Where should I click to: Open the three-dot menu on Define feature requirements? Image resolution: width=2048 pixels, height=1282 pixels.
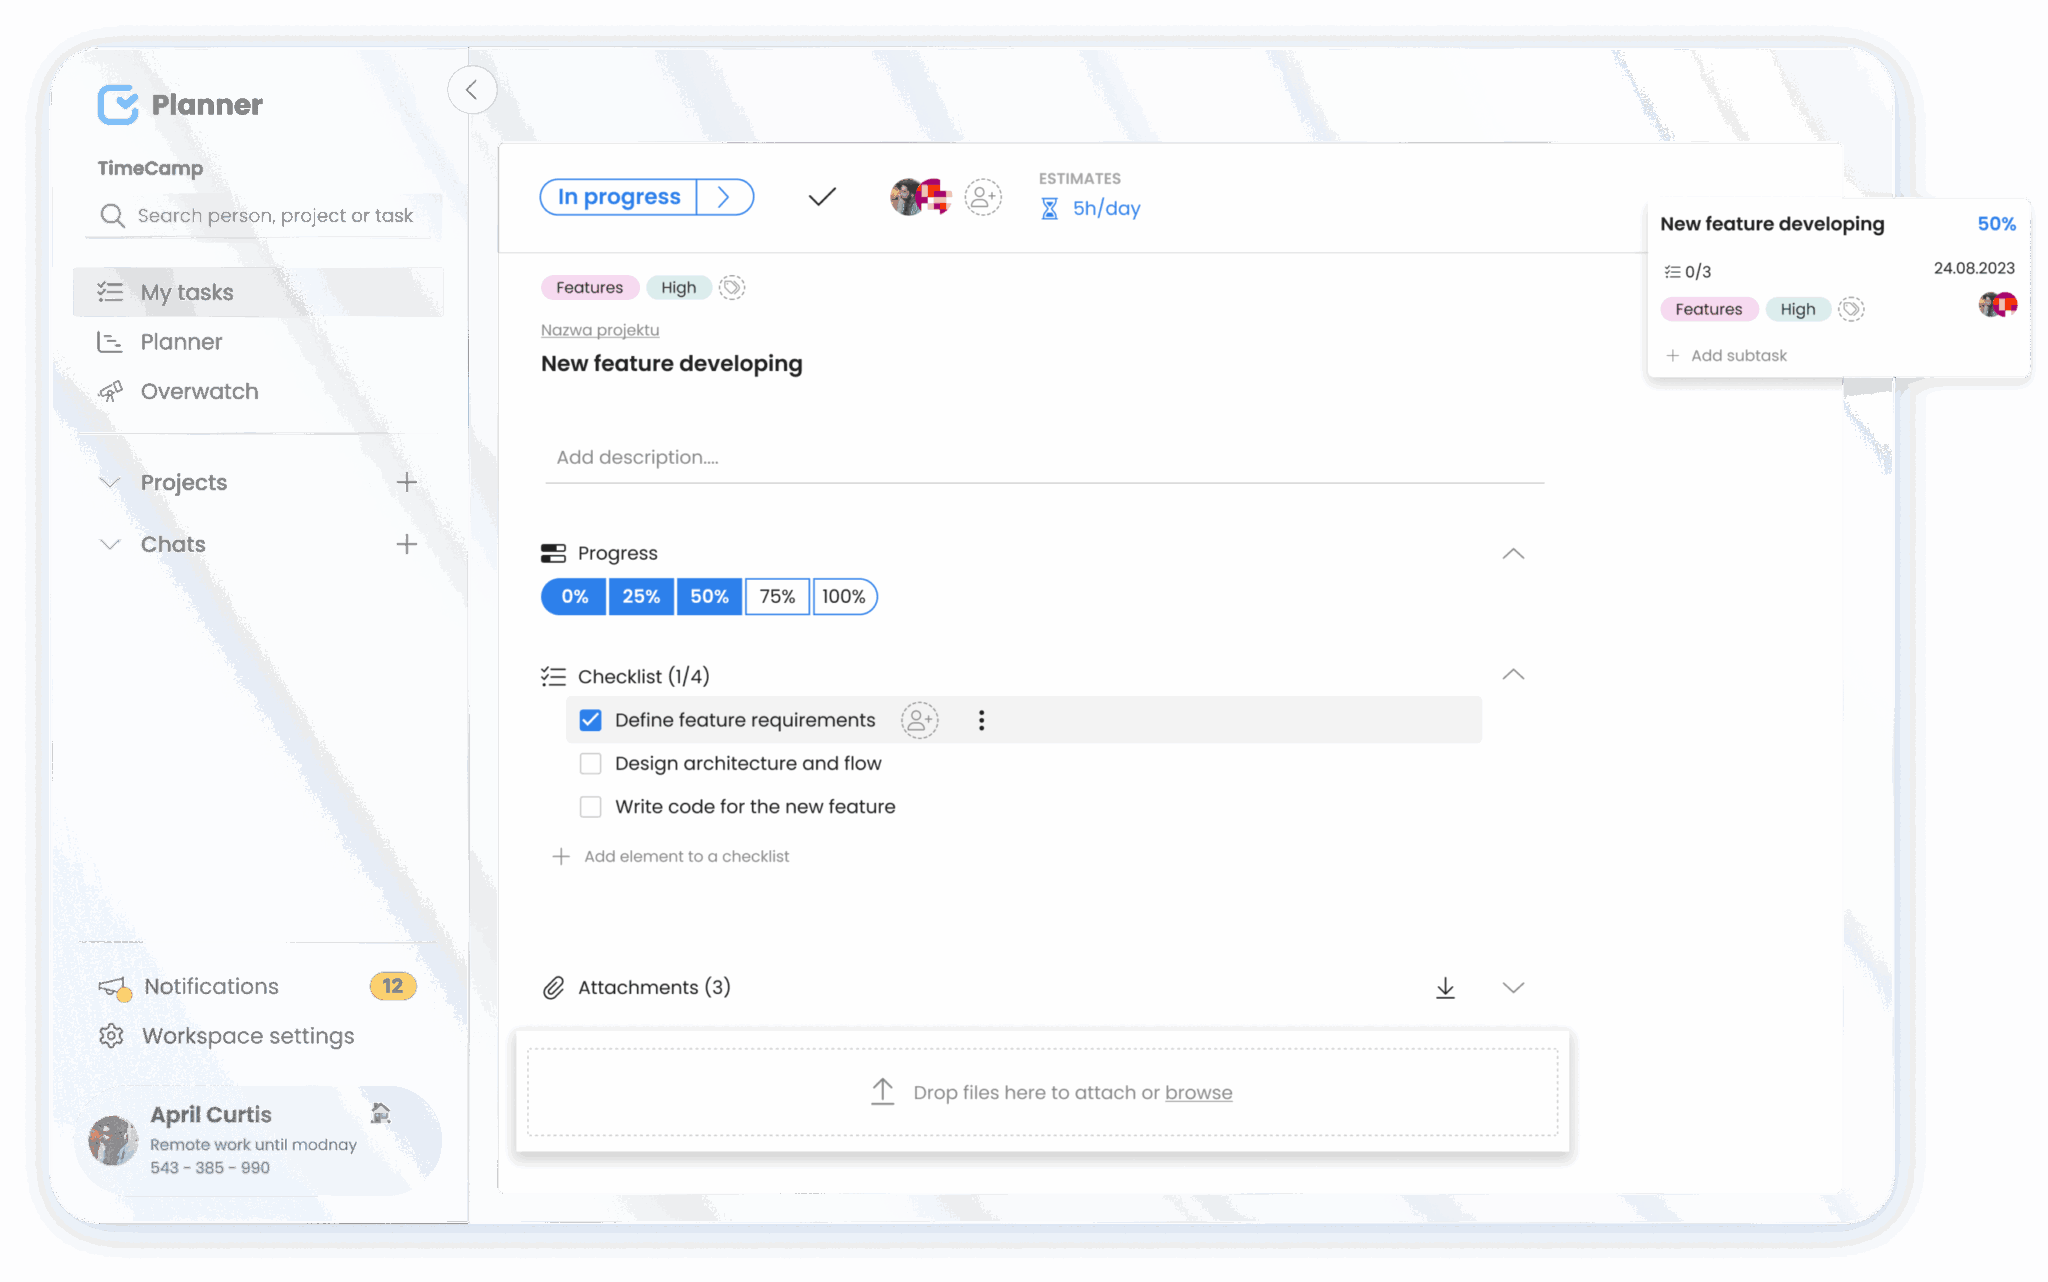(x=981, y=719)
